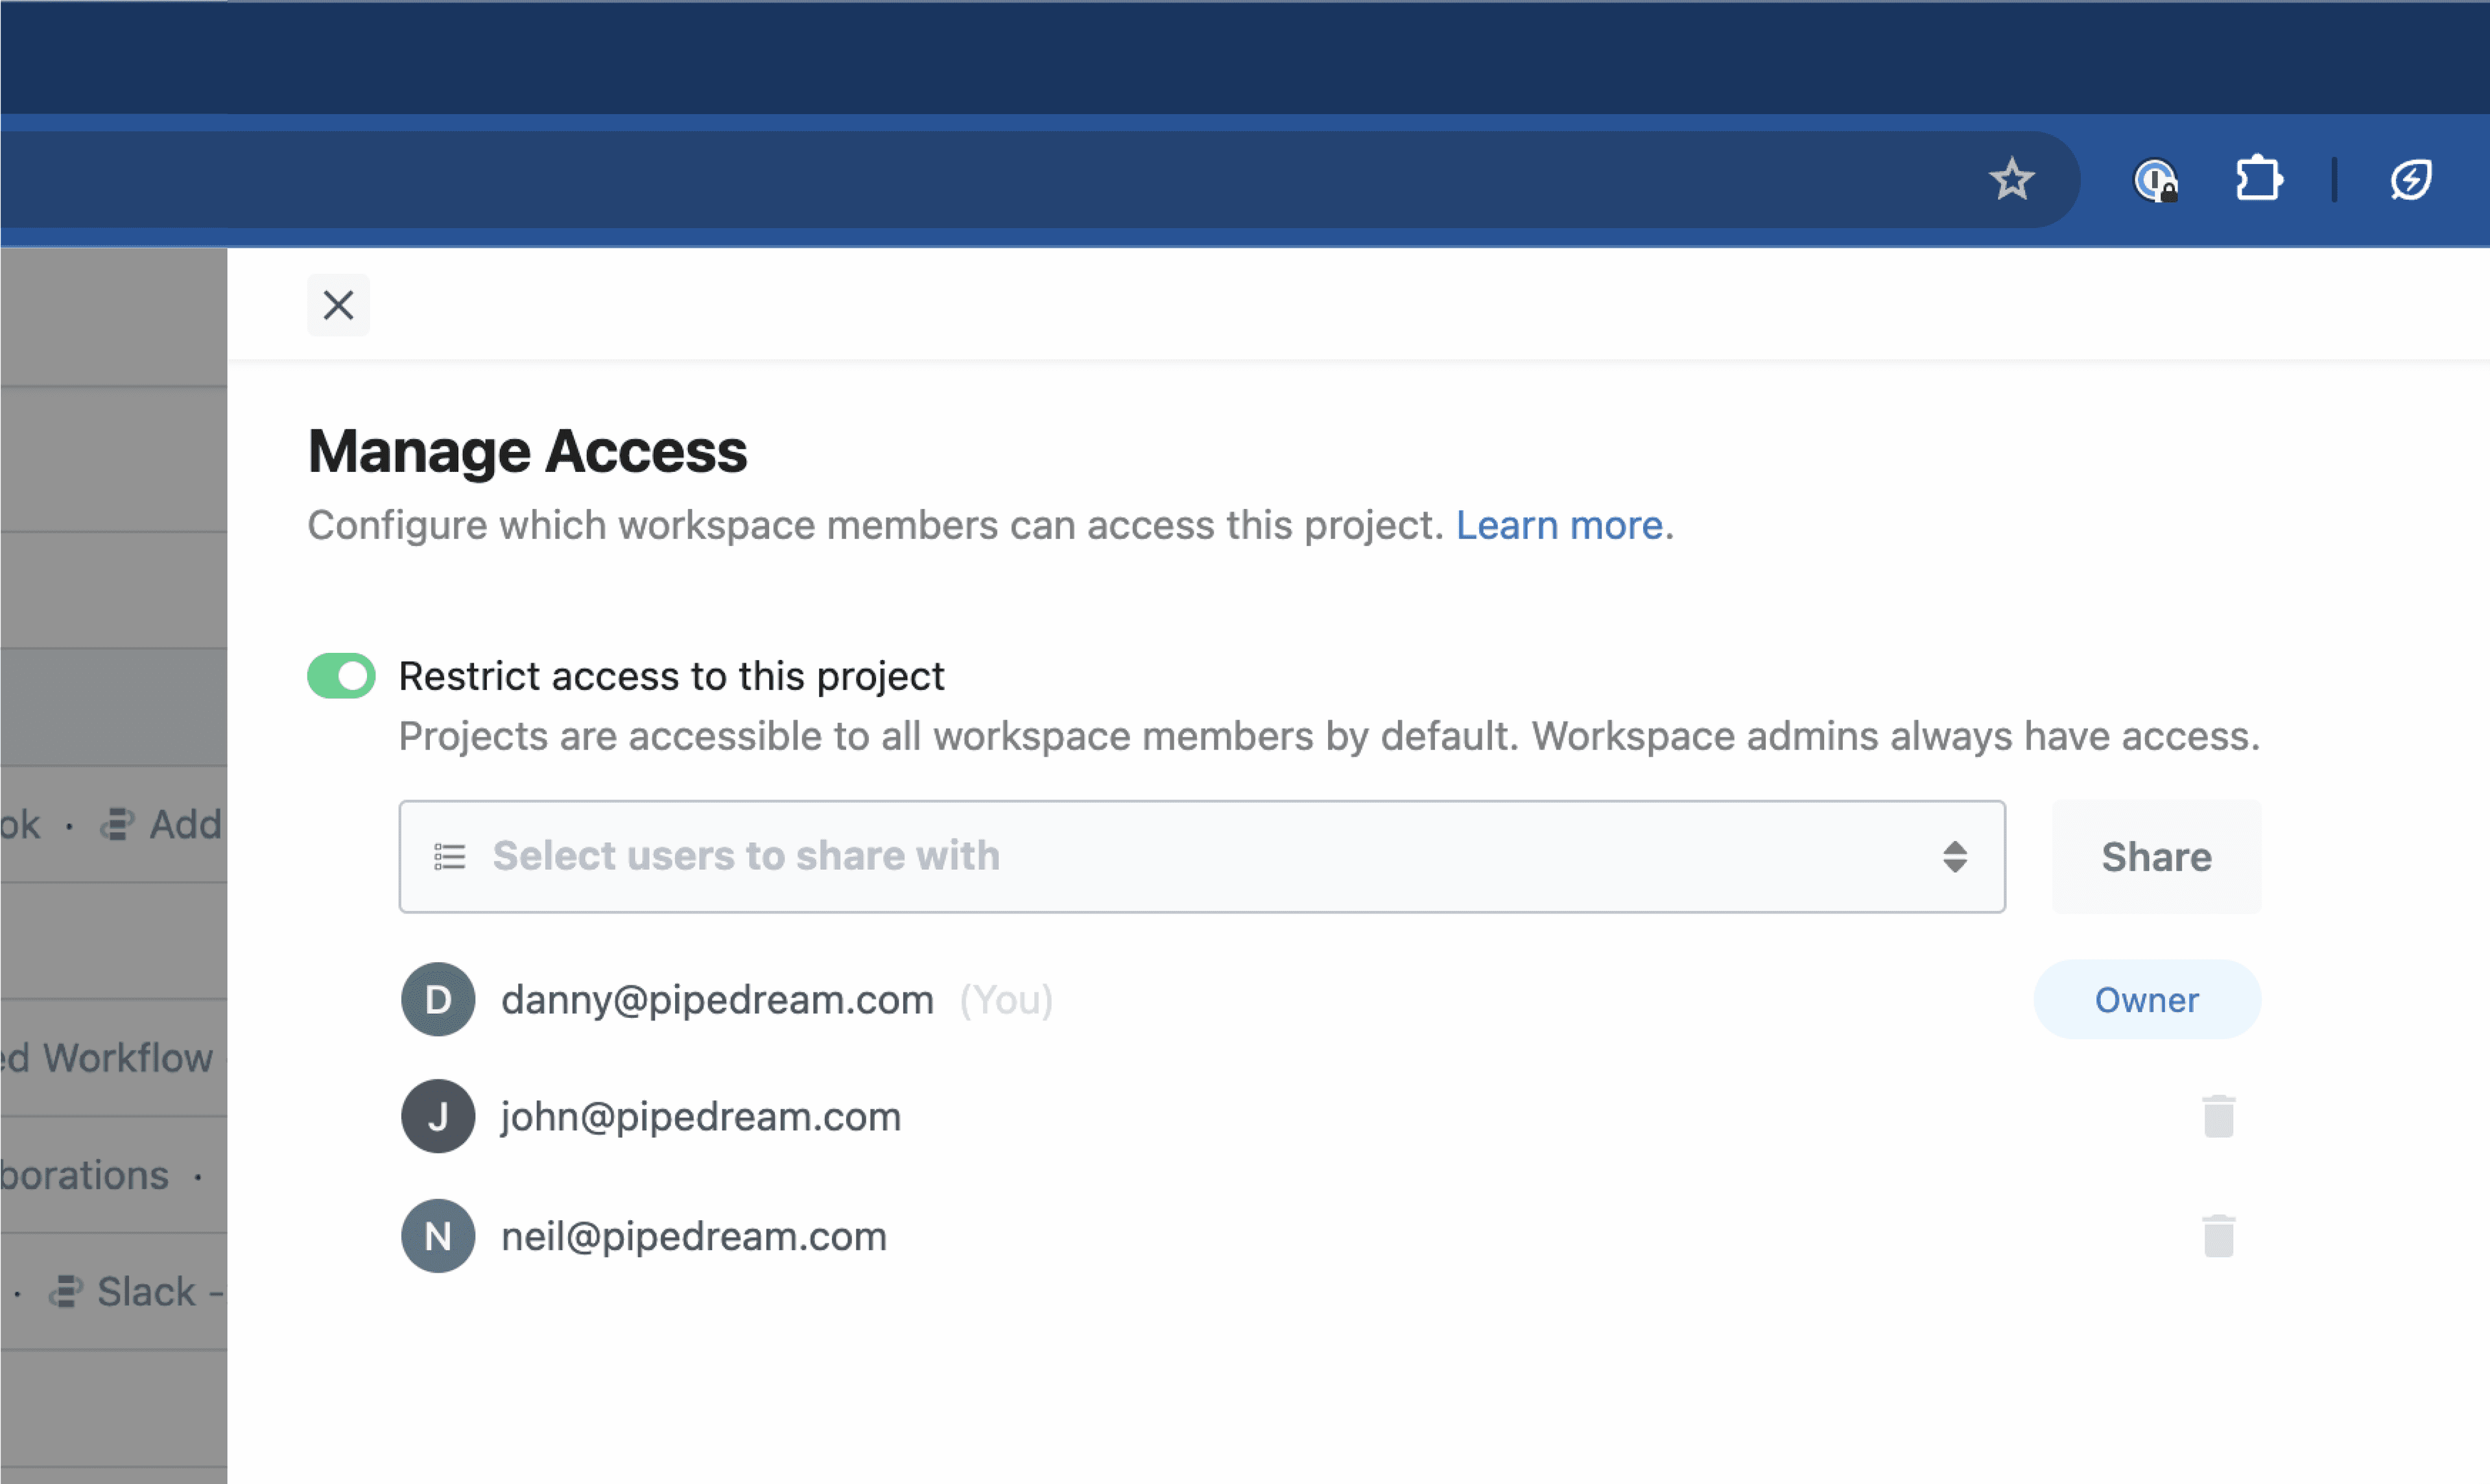
Task: Click neil's avatar with the letter N
Action: (x=438, y=1236)
